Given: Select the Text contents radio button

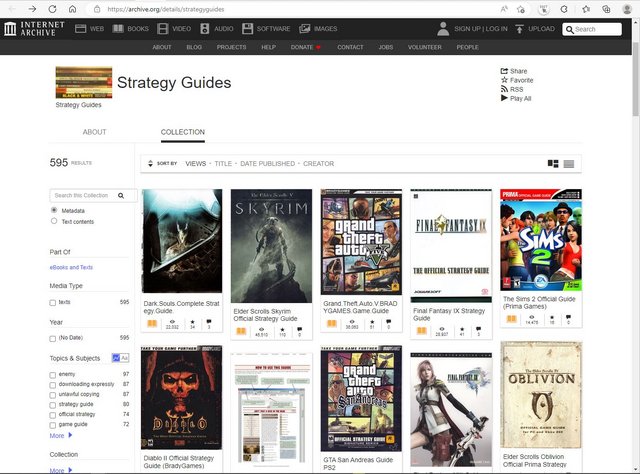Looking at the screenshot, I should [54, 221].
